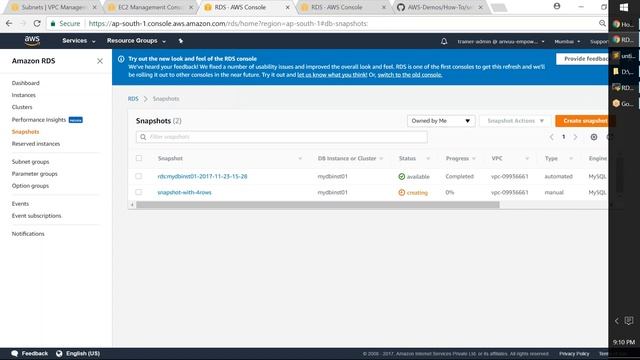Switch to AWS-Demos How-To tab
The image size is (640, 360).
(440, 7)
